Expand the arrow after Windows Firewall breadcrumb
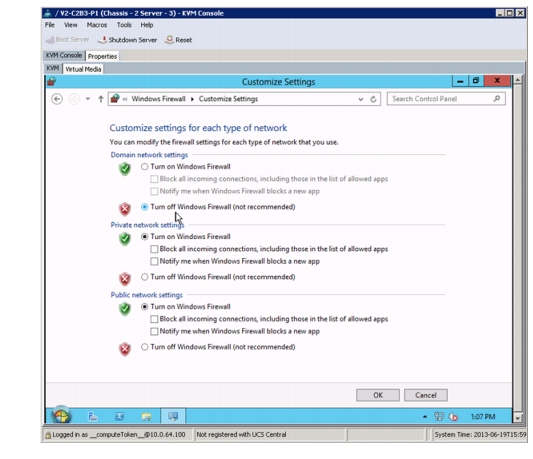This screenshot has height=459, width=533. pyautogui.click(x=192, y=99)
